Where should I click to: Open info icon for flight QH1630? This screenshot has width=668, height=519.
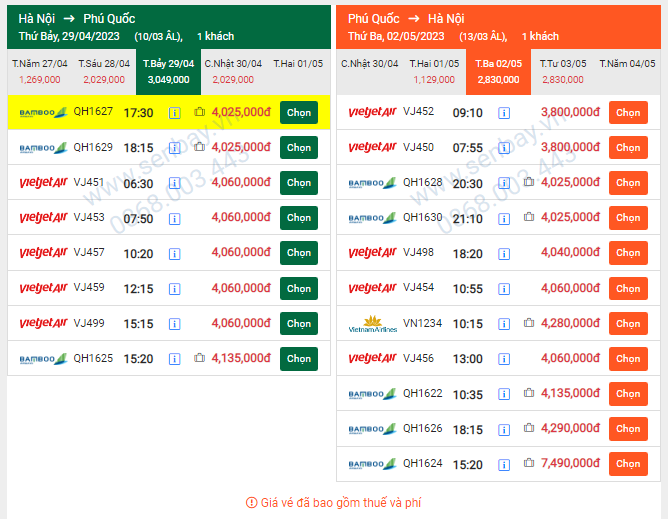[504, 219]
